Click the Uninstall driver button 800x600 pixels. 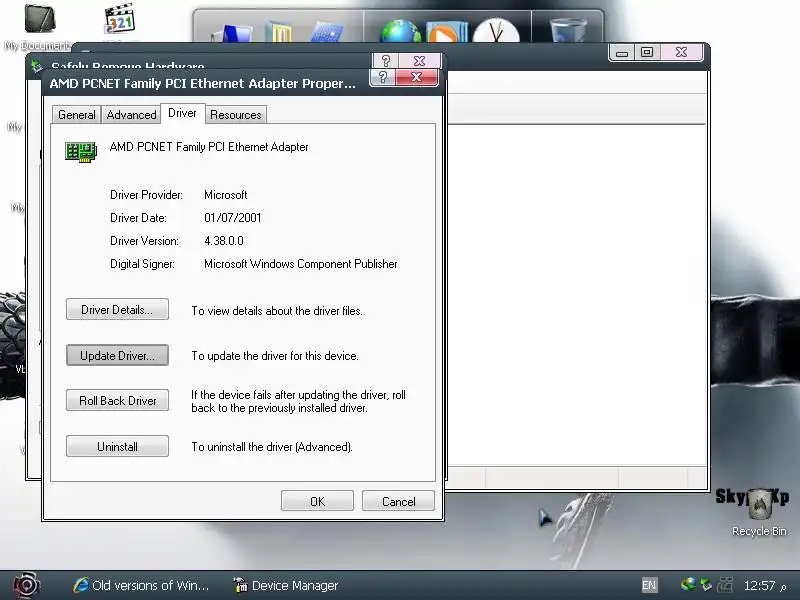click(x=117, y=446)
